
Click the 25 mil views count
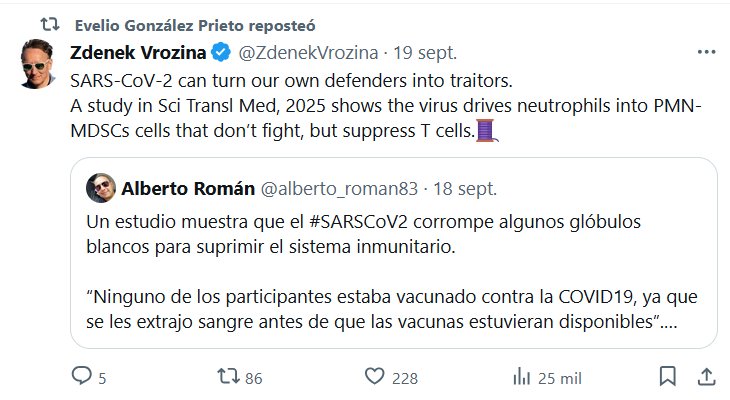coord(560,377)
